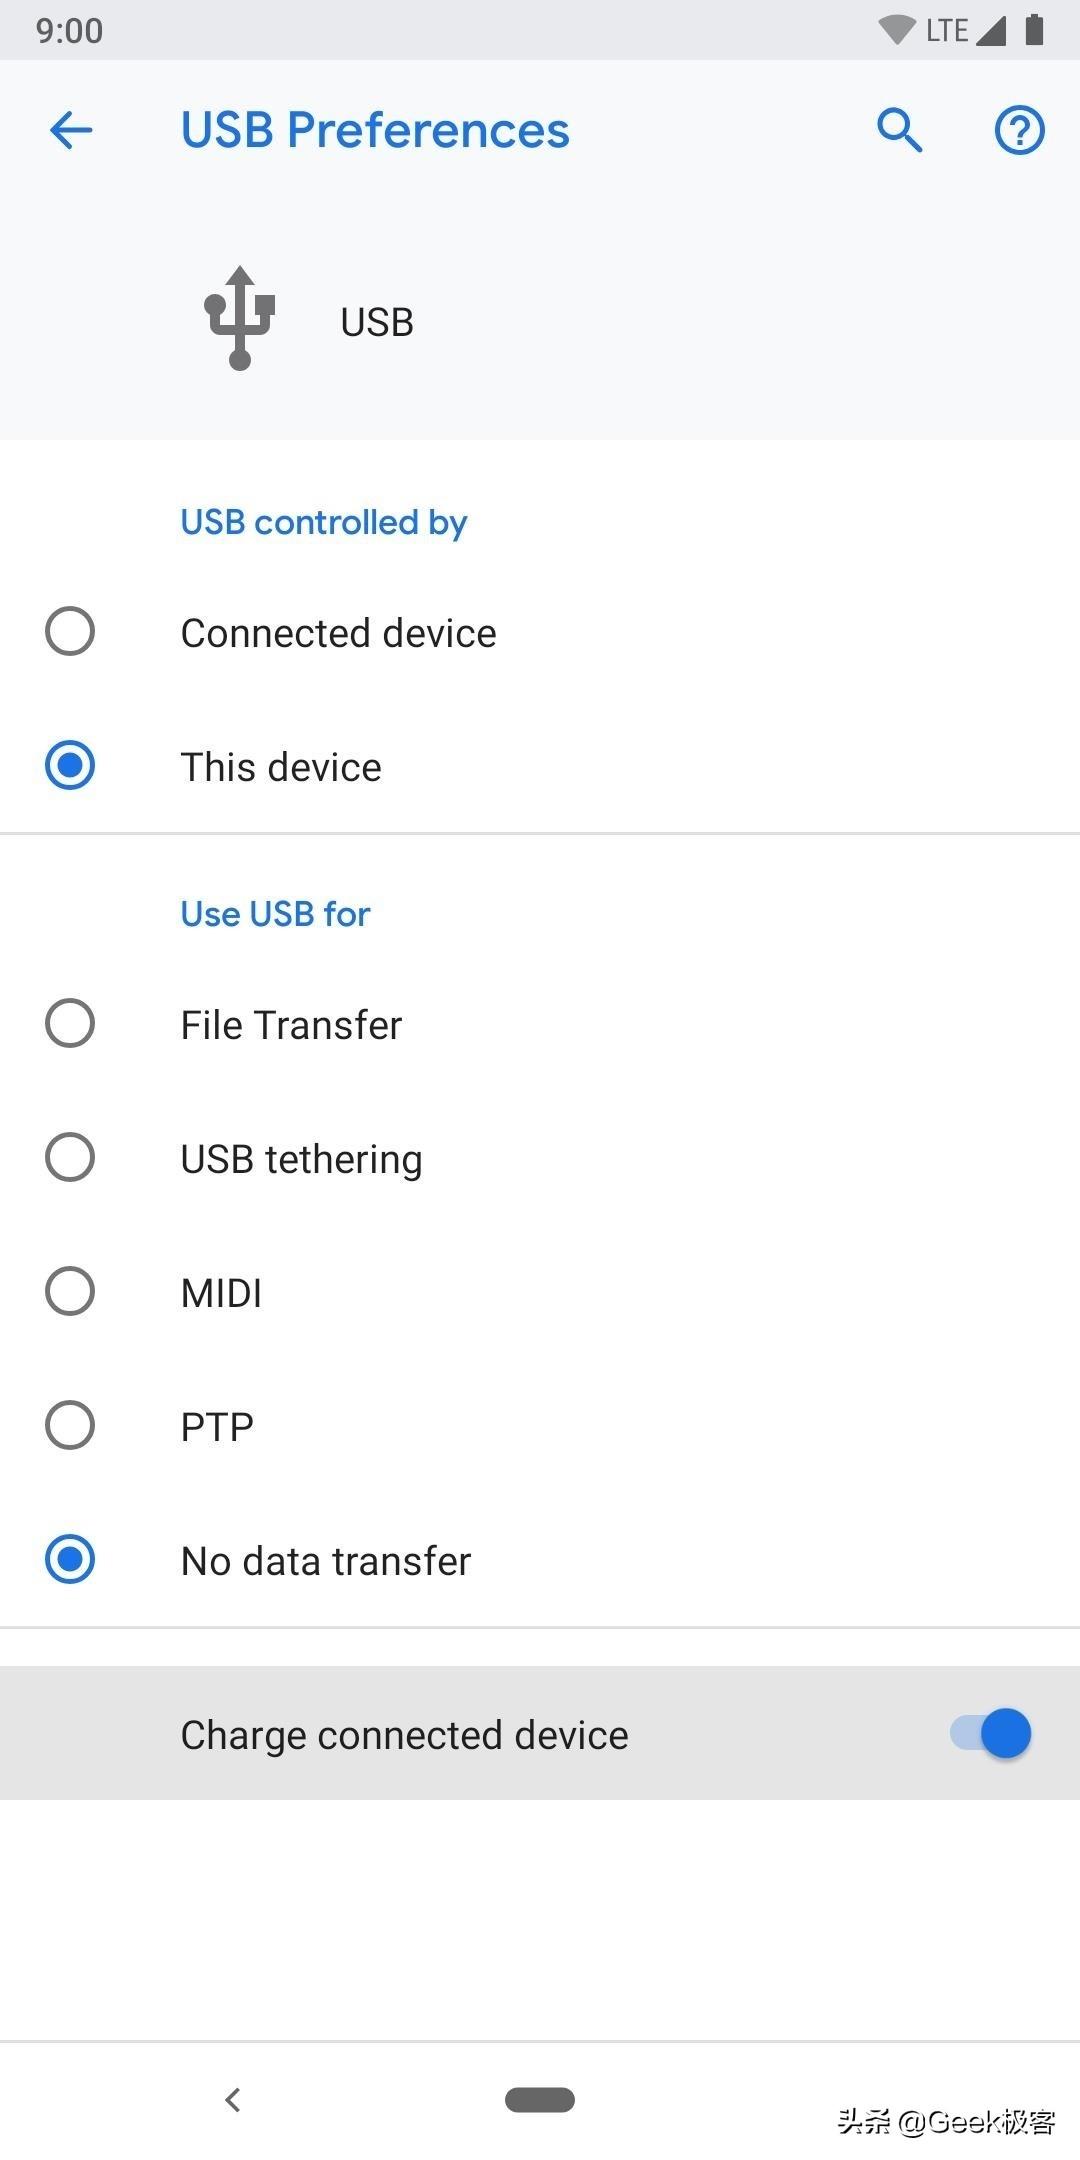Select the This device radio button
The height and width of the screenshot is (2160, 1080).
pyautogui.click(x=70, y=766)
